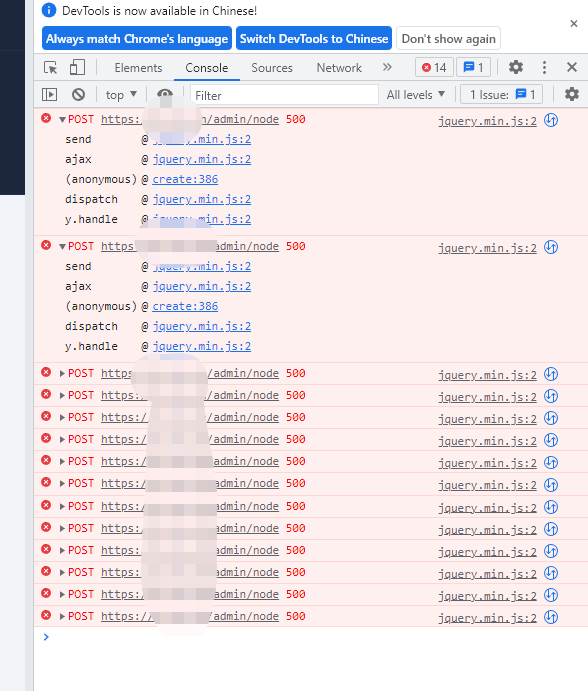Dismiss the language notification banner
This screenshot has width=588, height=691.
point(573,24)
